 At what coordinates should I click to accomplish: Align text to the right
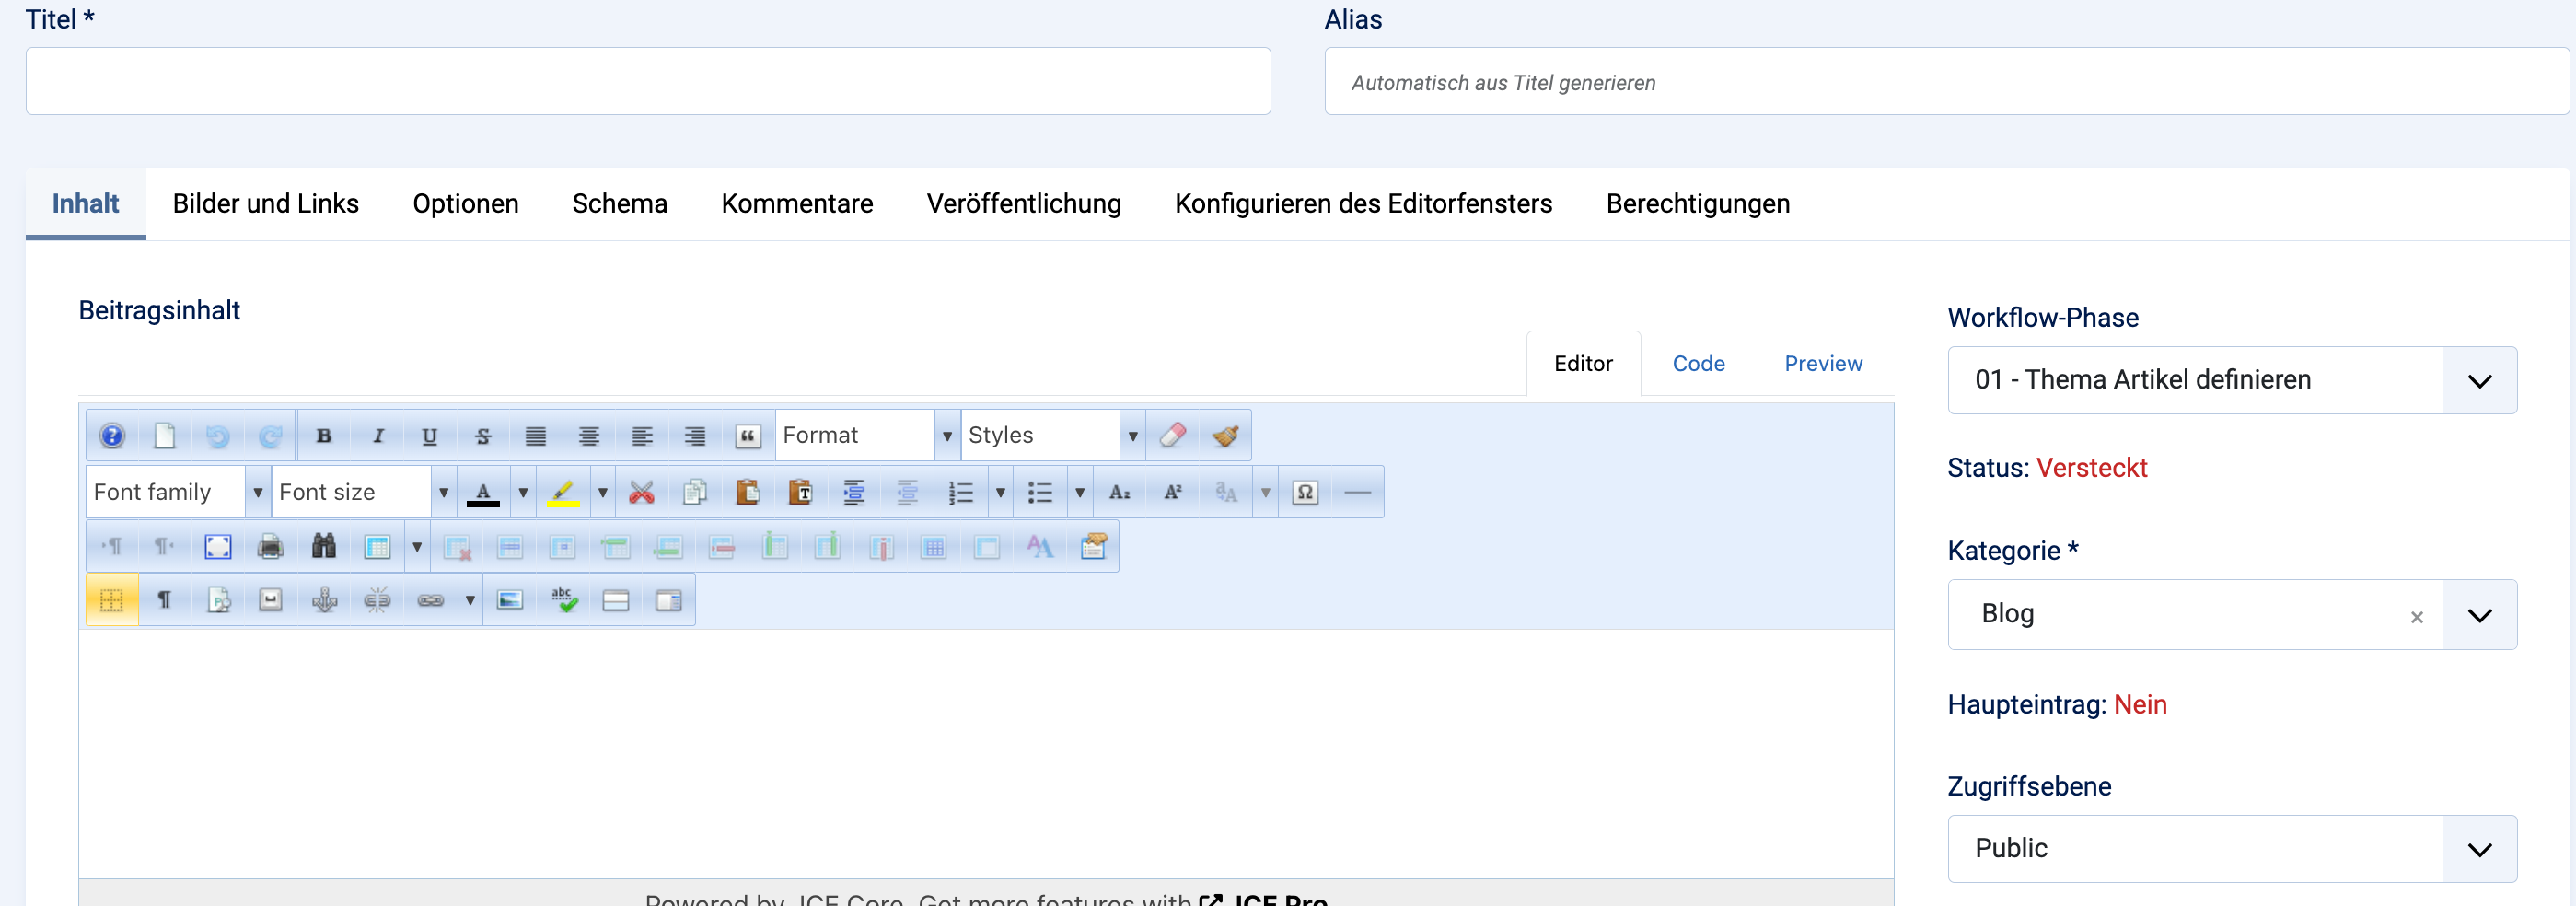pos(695,435)
